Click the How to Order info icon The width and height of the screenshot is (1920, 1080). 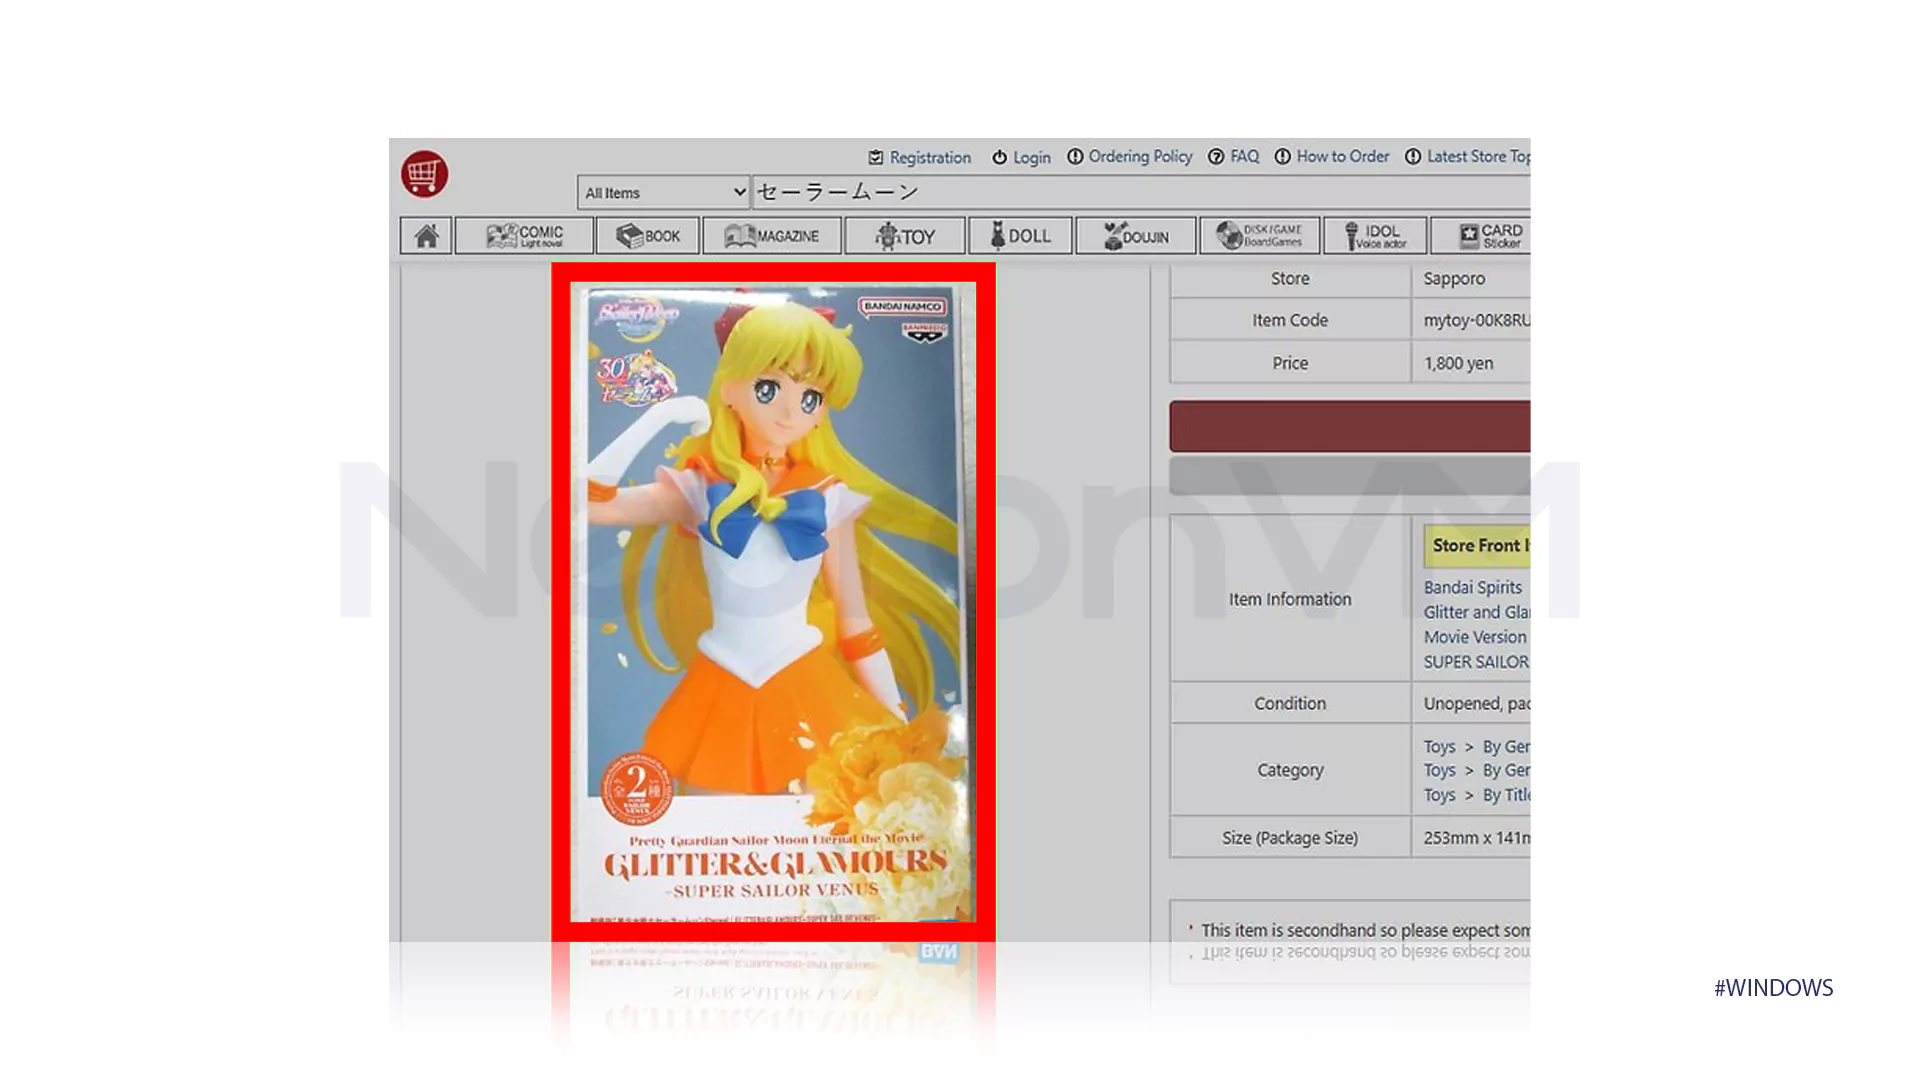(x=1282, y=156)
